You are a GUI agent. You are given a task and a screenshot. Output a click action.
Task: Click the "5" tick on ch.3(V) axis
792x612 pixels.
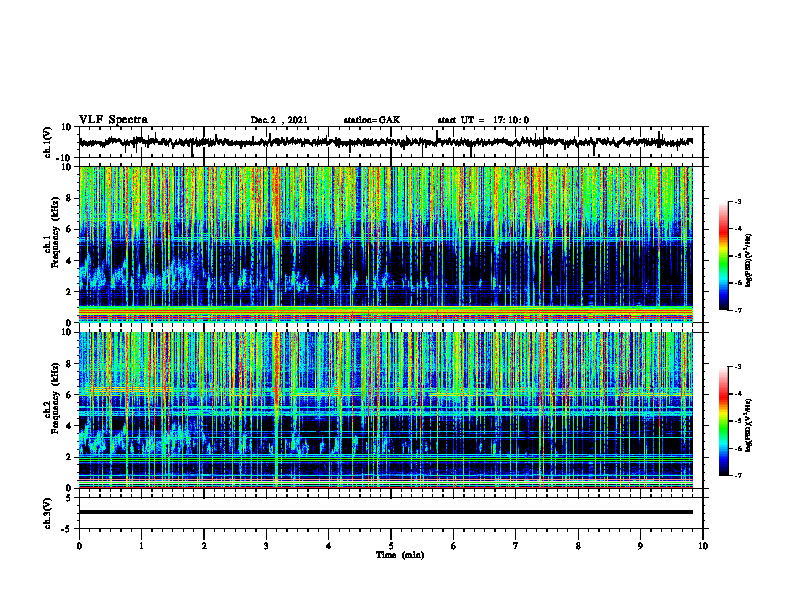pos(69,498)
